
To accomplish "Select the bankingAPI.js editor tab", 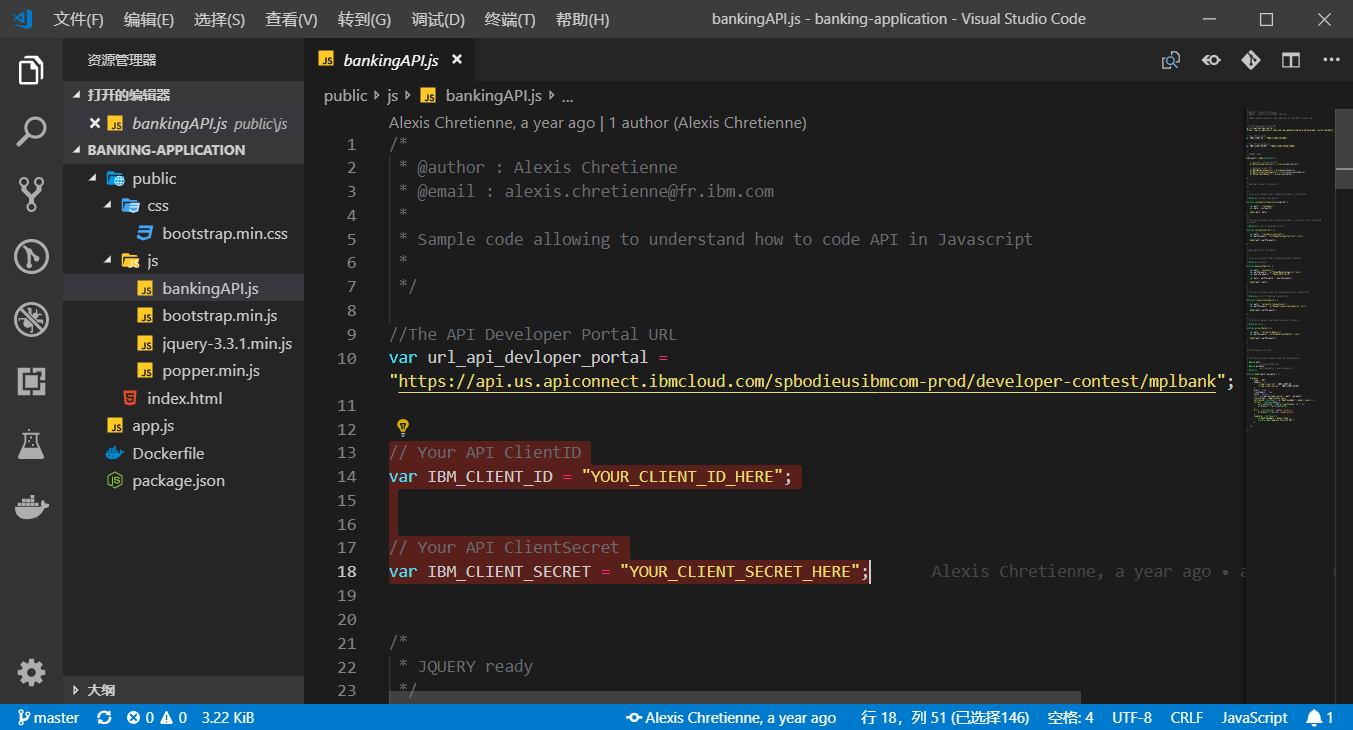I will click(390, 60).
